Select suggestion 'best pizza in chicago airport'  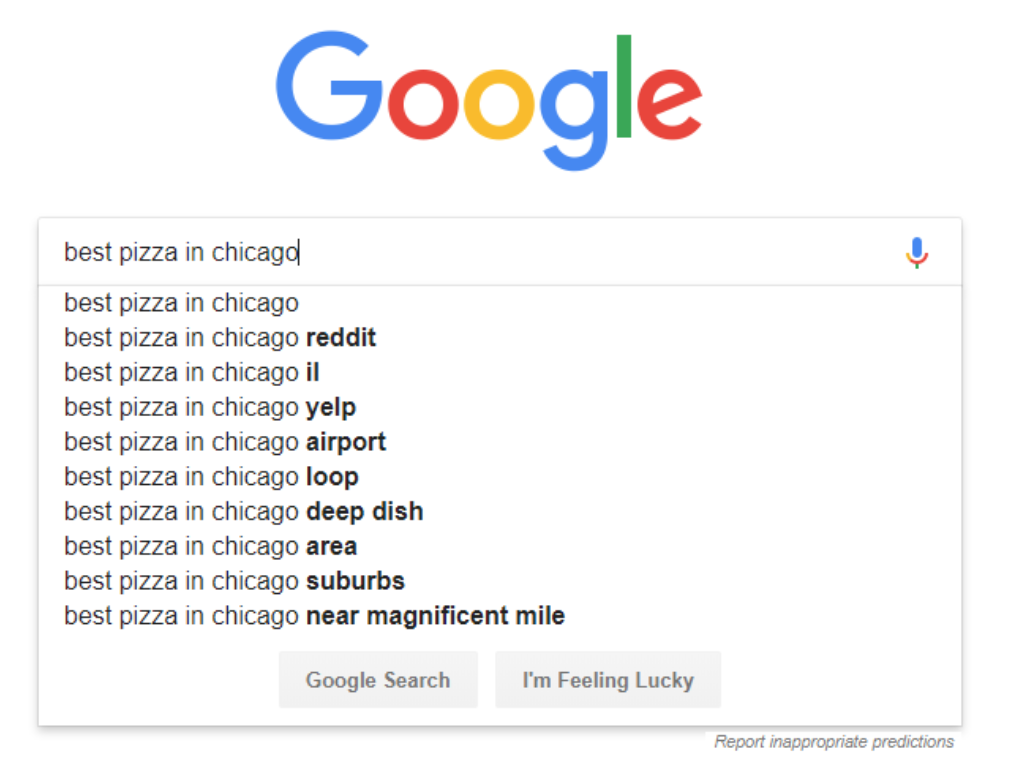(224, 441)
